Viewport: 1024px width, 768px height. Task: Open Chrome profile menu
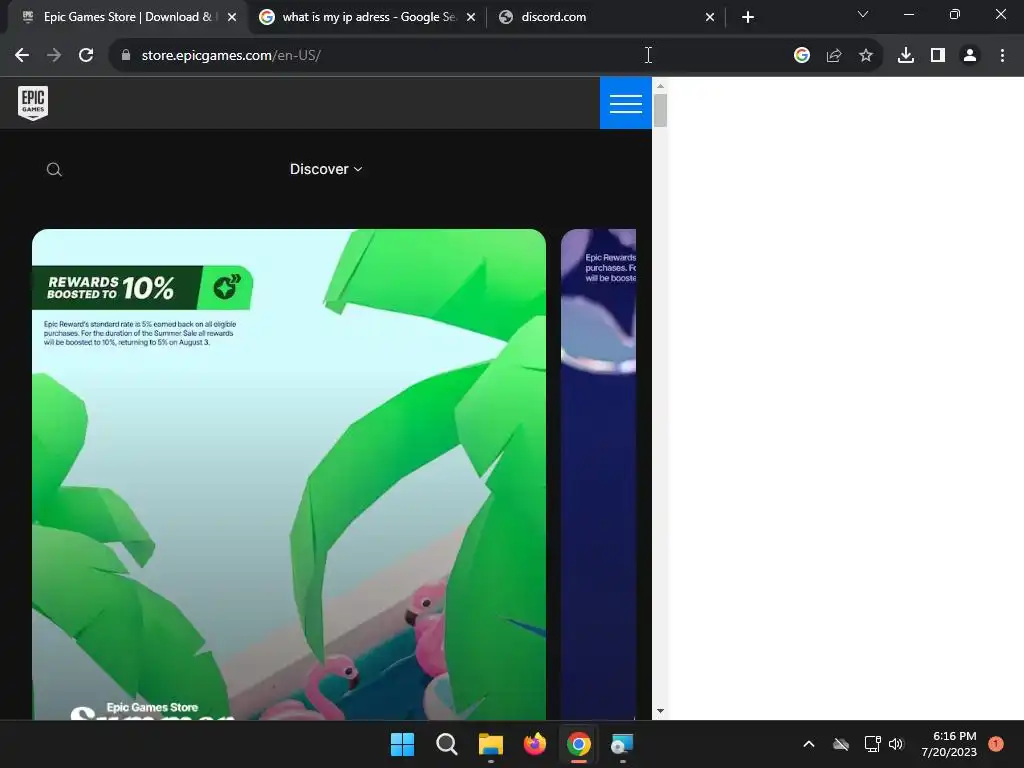point(970,56)
